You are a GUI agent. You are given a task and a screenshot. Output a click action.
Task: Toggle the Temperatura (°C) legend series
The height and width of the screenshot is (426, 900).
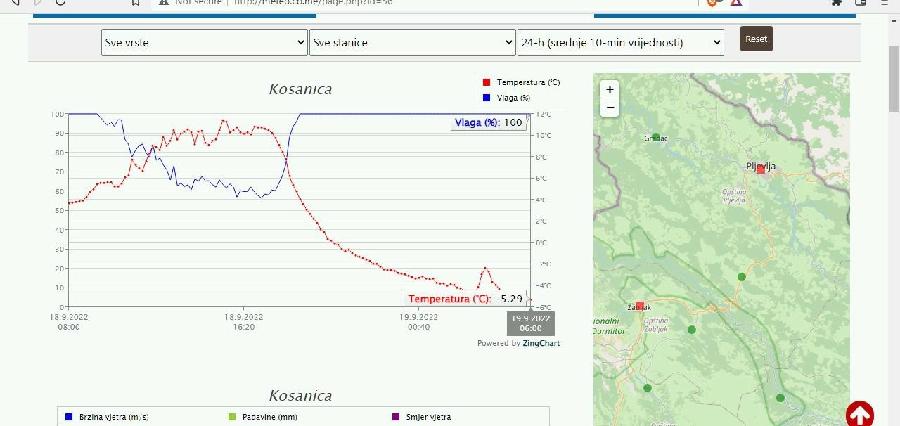pyautogui.click(x=522, y=82)
